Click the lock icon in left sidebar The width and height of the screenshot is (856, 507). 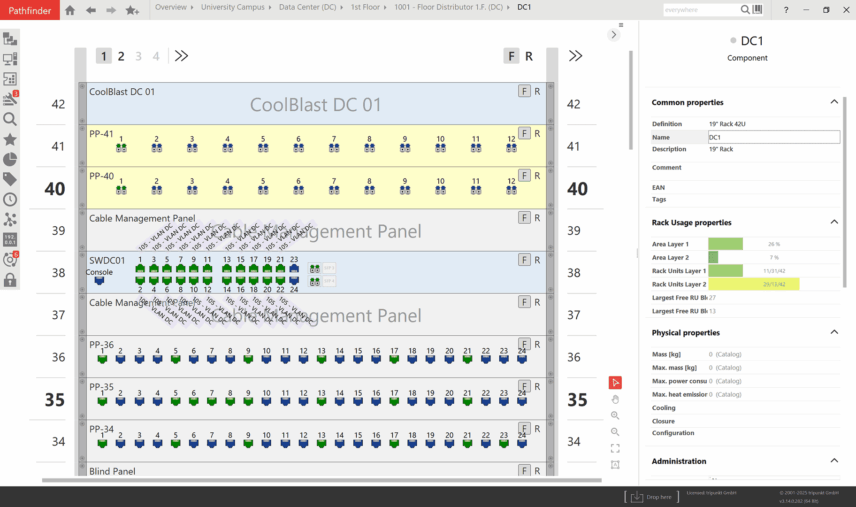10,280
